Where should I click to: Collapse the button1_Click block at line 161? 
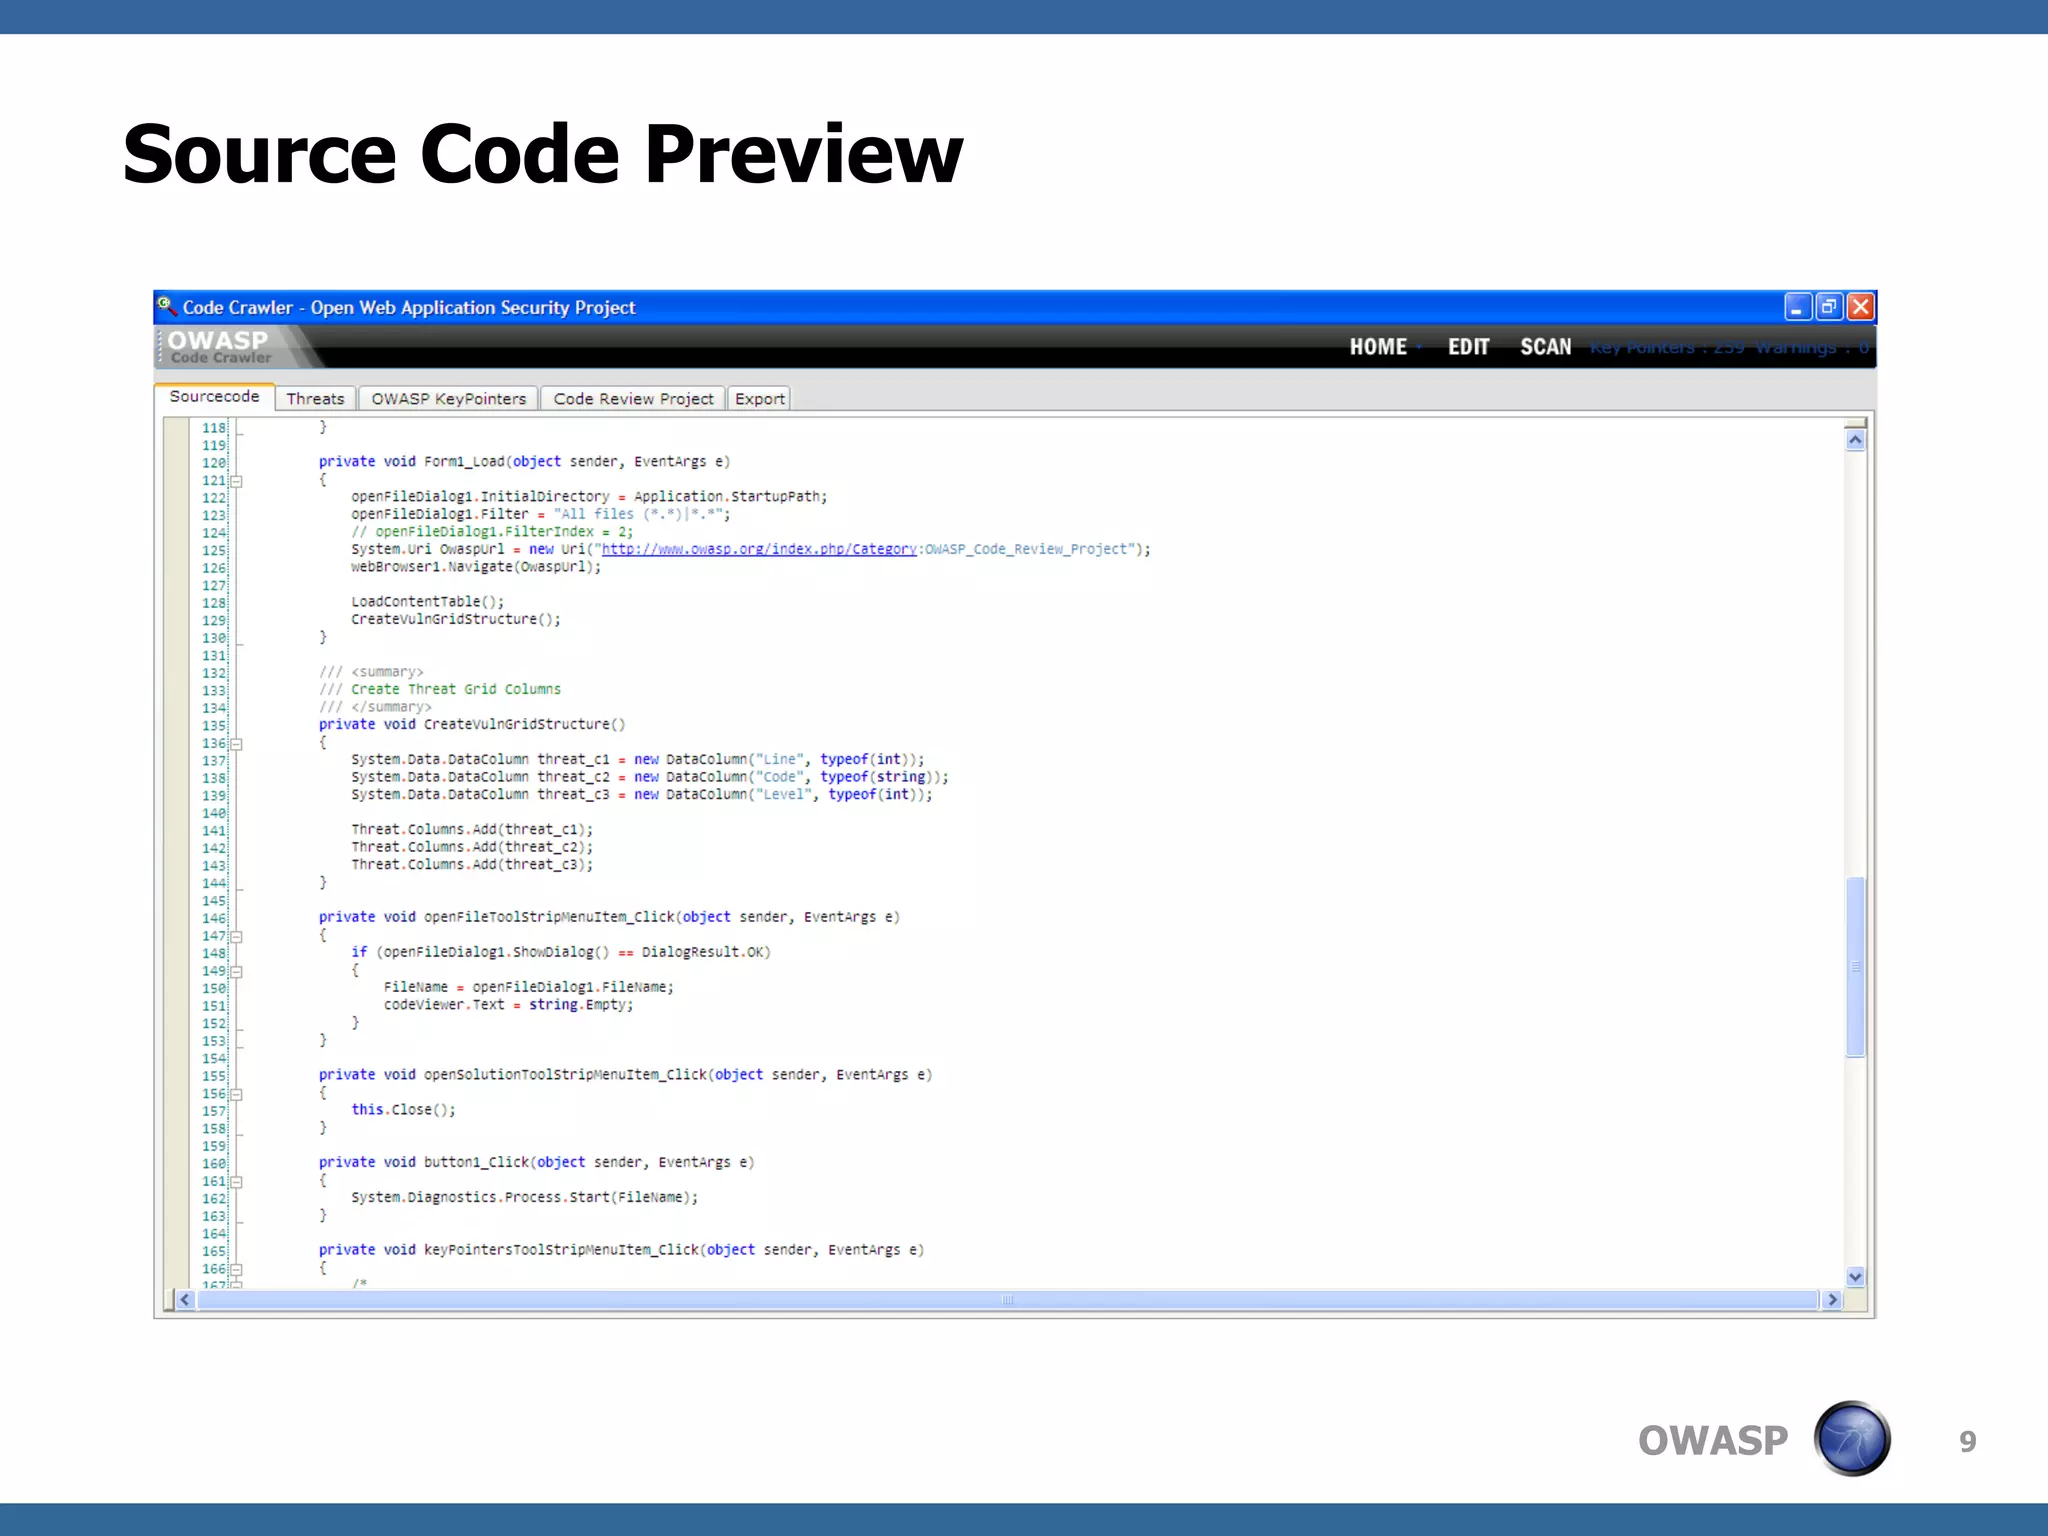tap(237, 1182)
